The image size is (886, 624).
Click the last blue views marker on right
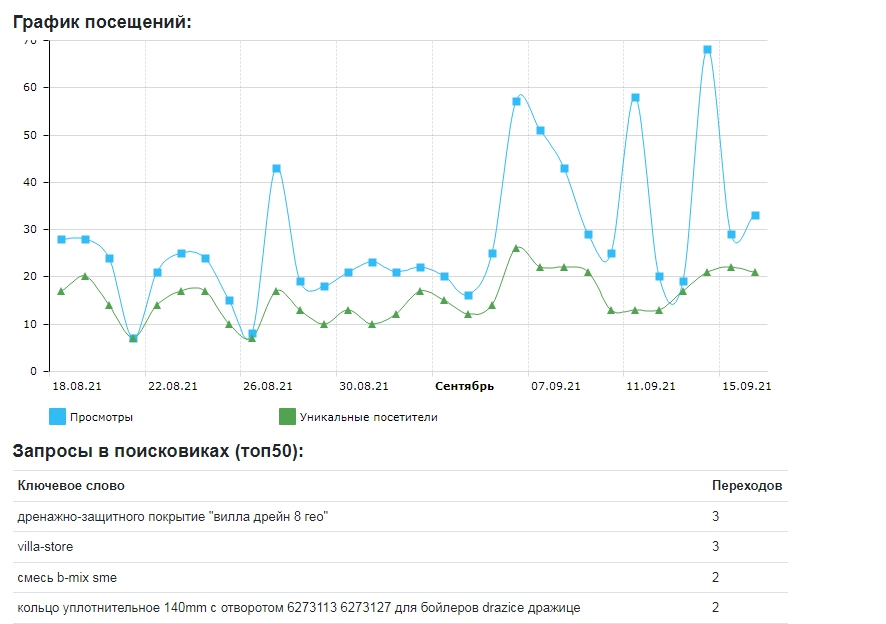pos(755,215)
